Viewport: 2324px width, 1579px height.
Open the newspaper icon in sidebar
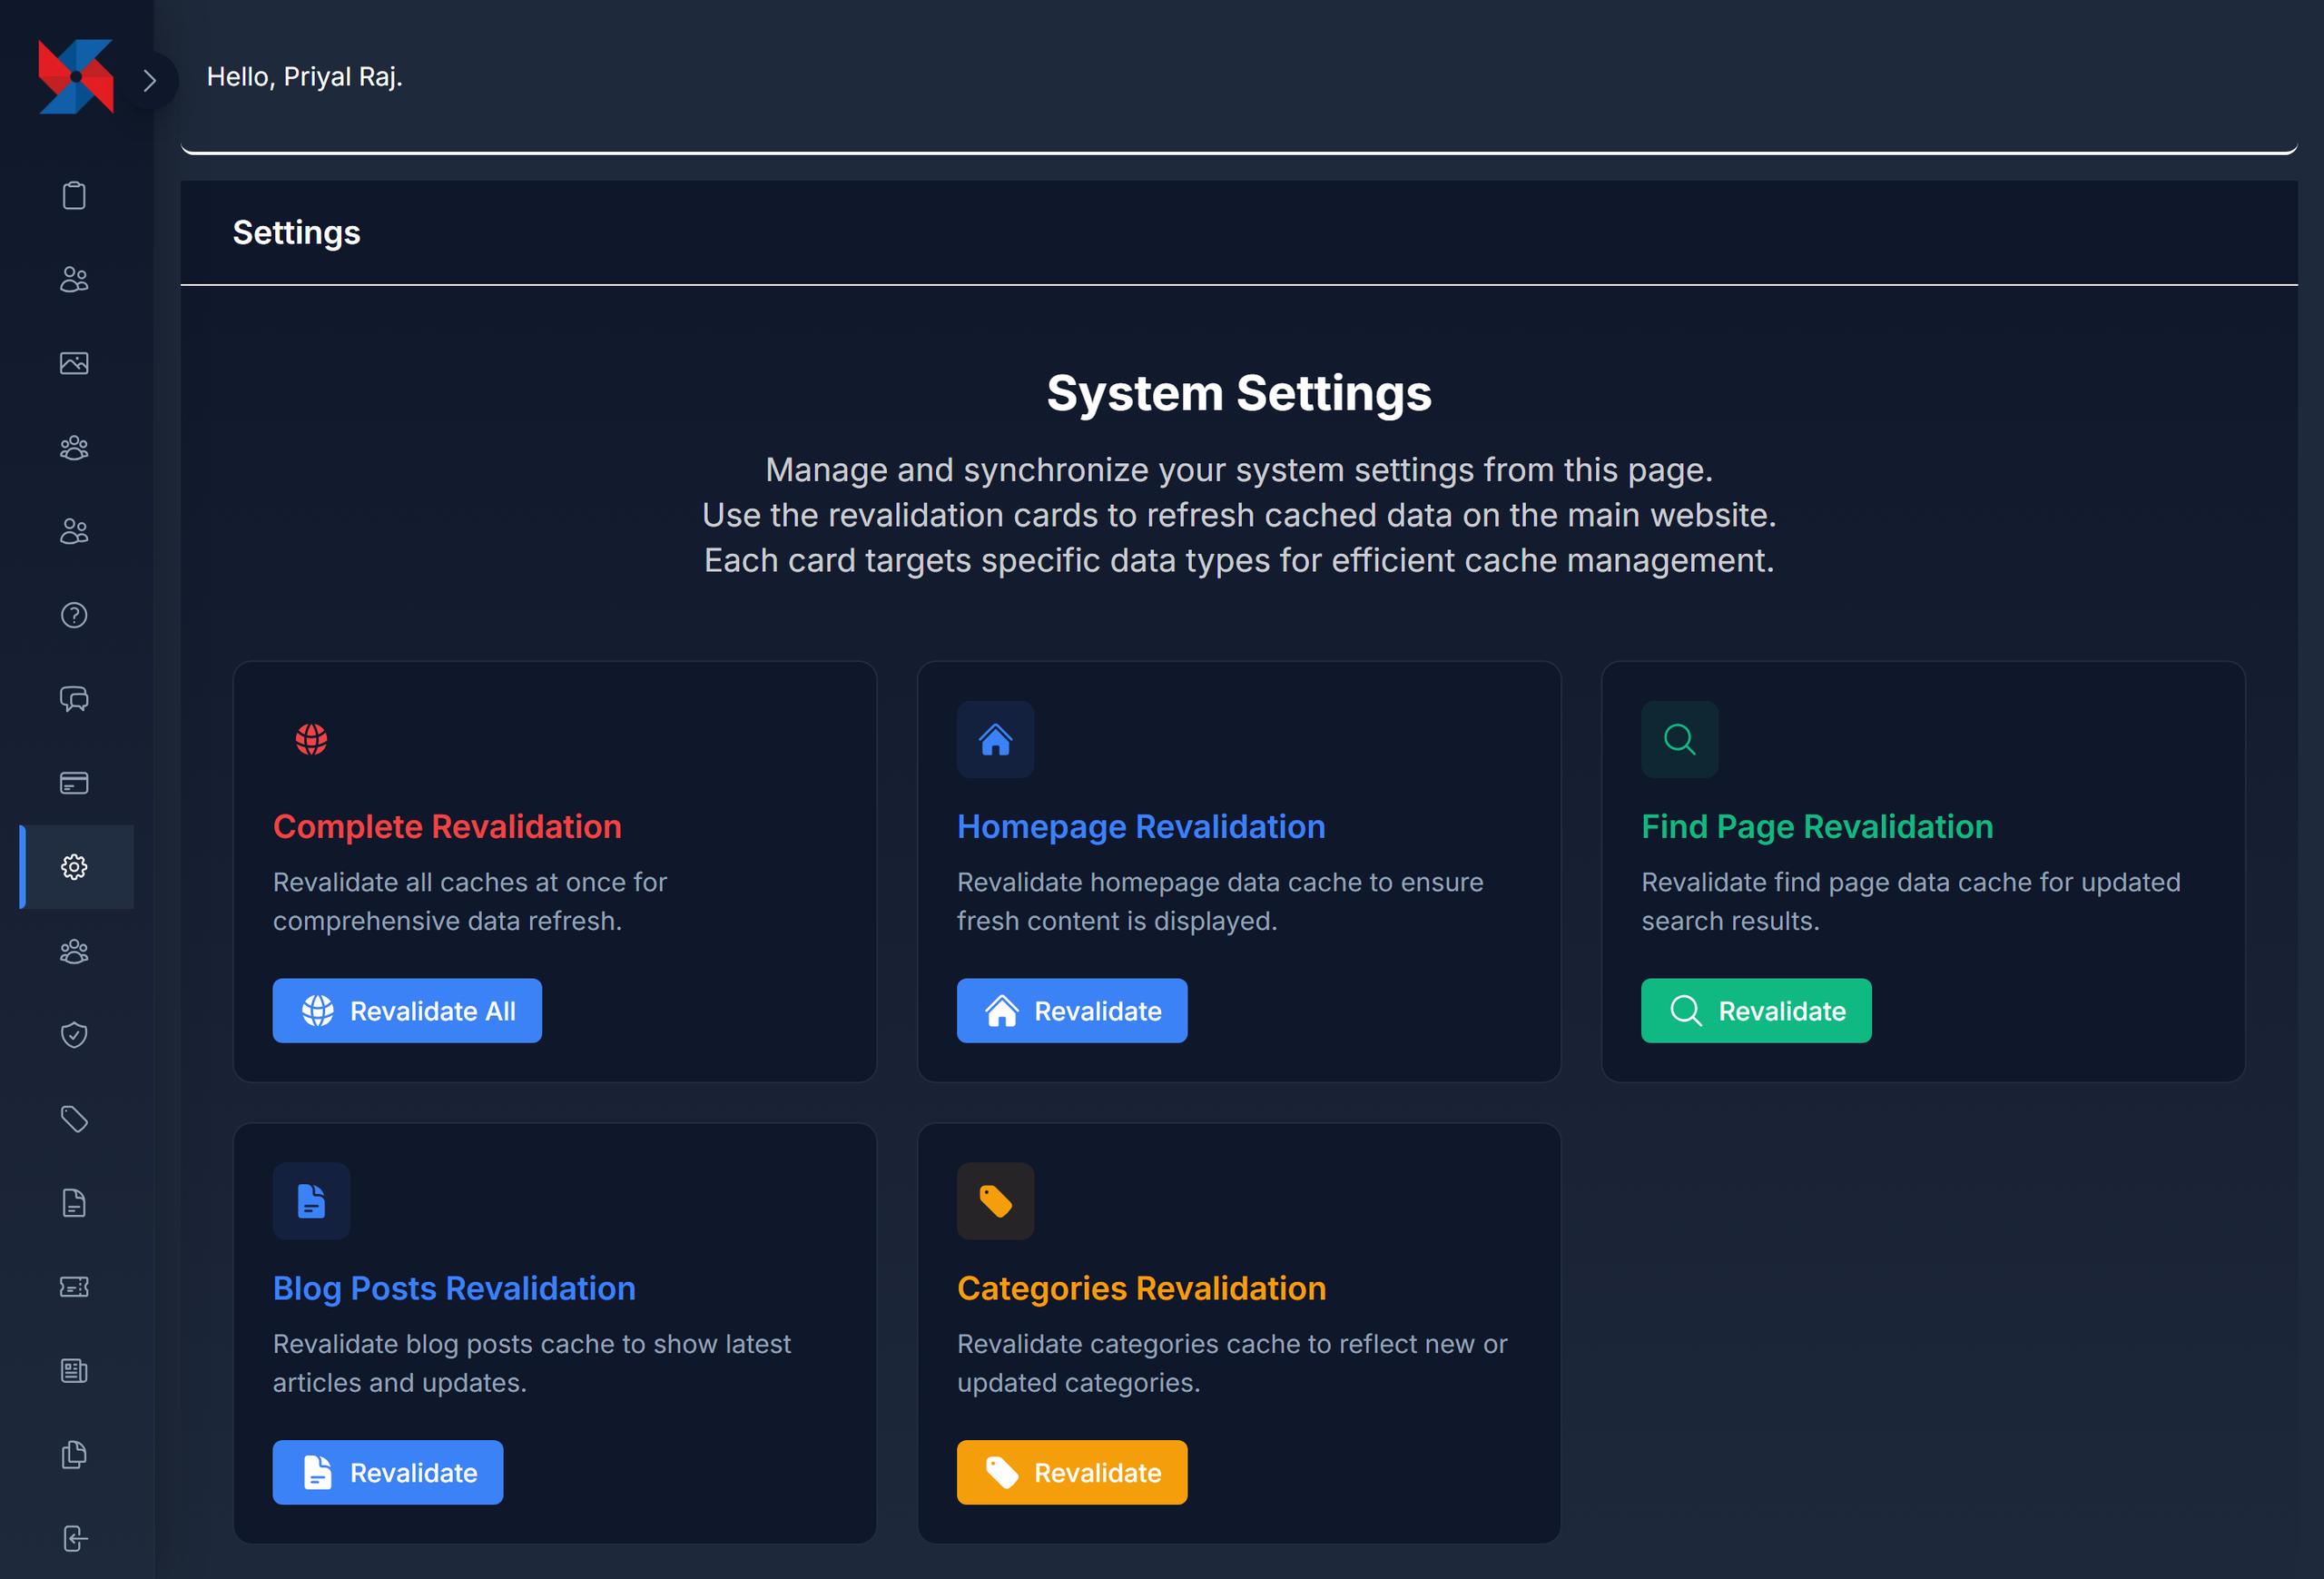74,1371
